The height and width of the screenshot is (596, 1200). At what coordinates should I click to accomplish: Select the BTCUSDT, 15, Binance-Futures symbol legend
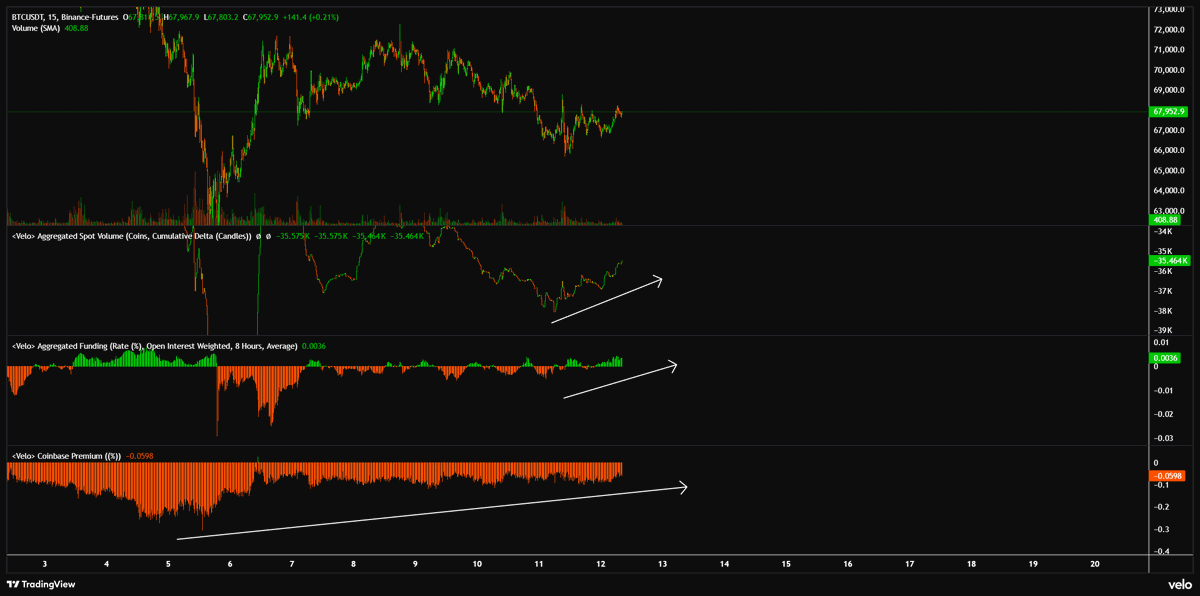(x=64, y=17)
